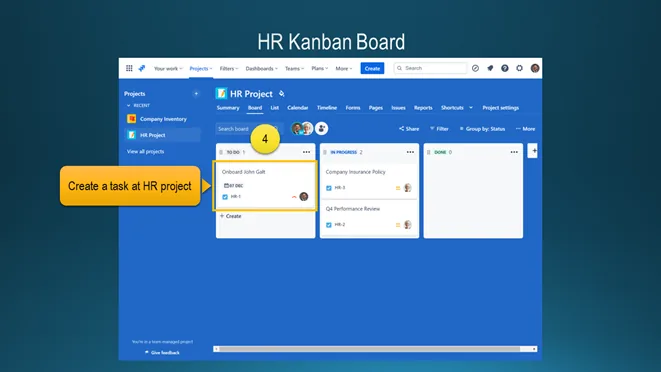Open the IN PROGRESS column three-dot menu
Image resolution: width=661 pixels, height=372 pixels.
pos(410,152)
